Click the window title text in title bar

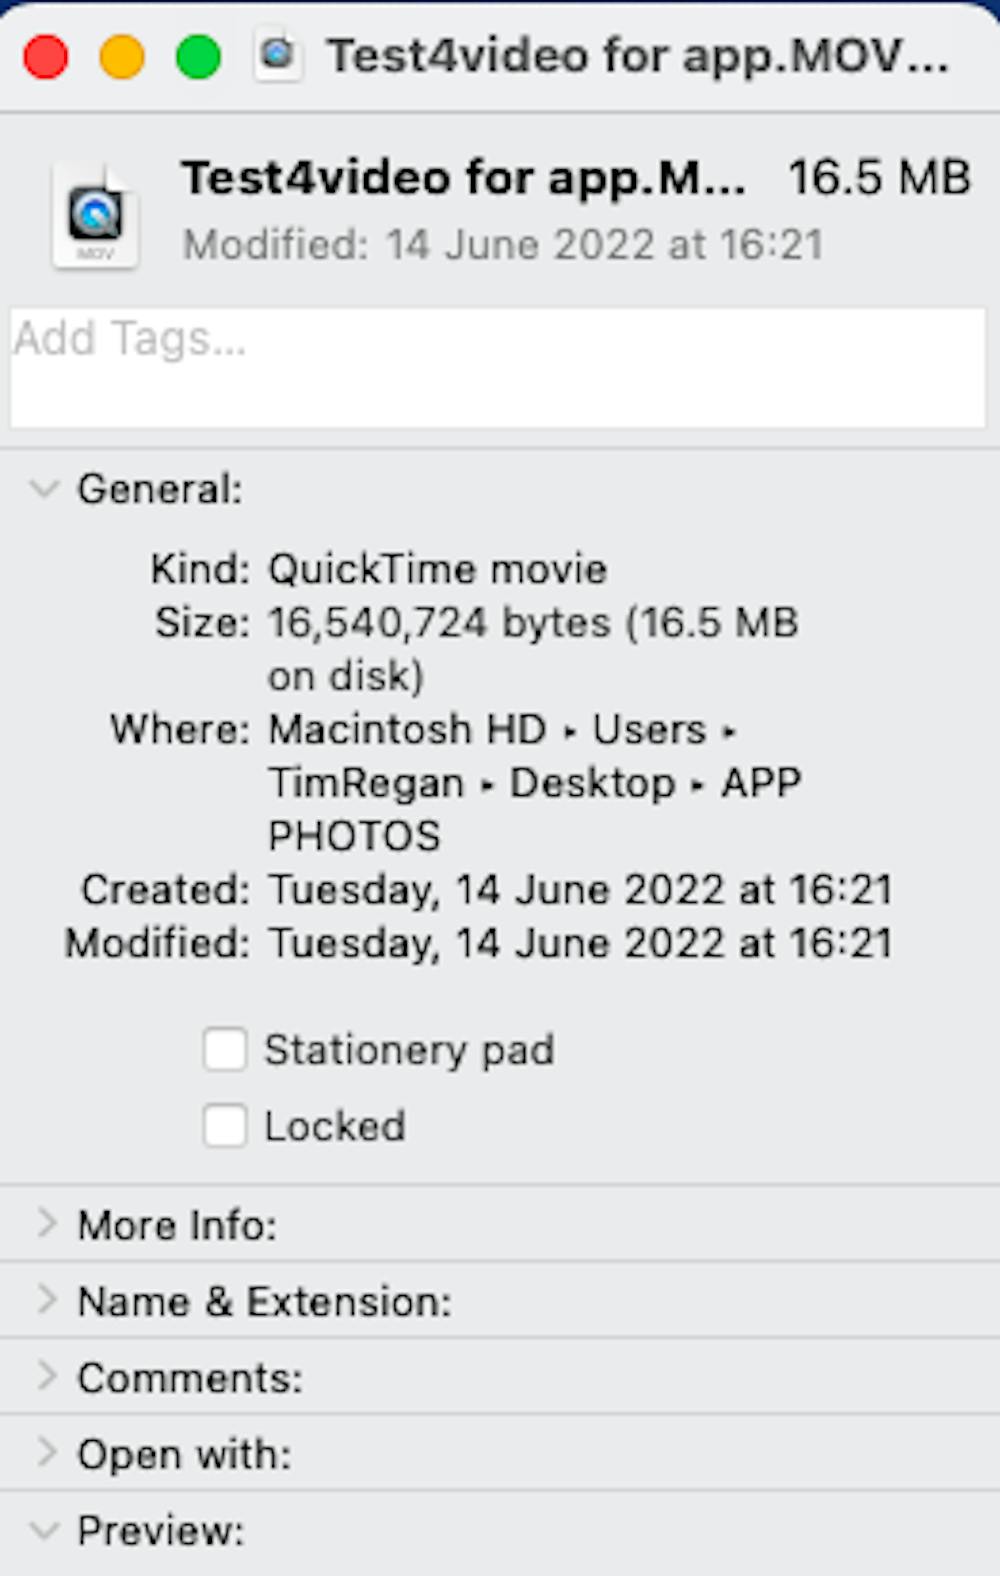tap(637, 56)
